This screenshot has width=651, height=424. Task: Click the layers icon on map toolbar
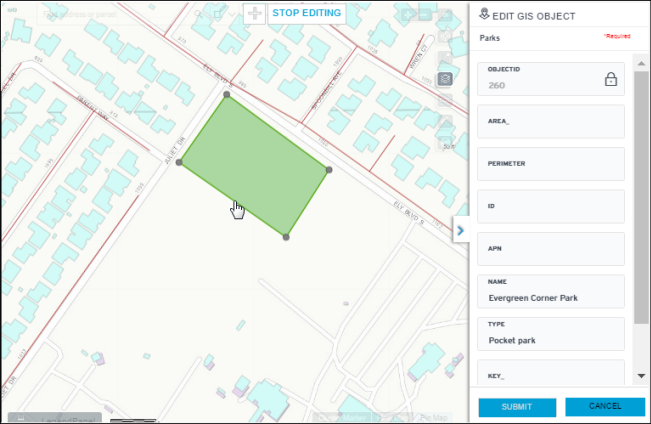tap(447, 79)
